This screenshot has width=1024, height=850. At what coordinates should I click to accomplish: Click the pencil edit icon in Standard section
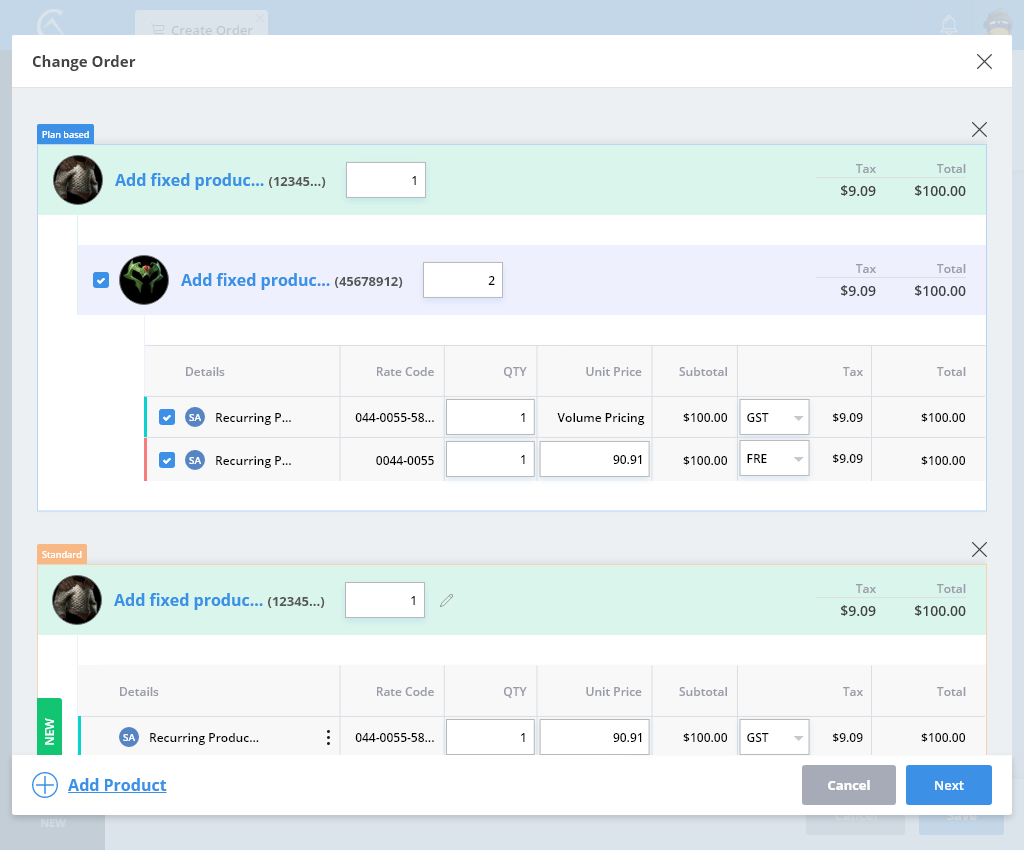tap(447, 600)
